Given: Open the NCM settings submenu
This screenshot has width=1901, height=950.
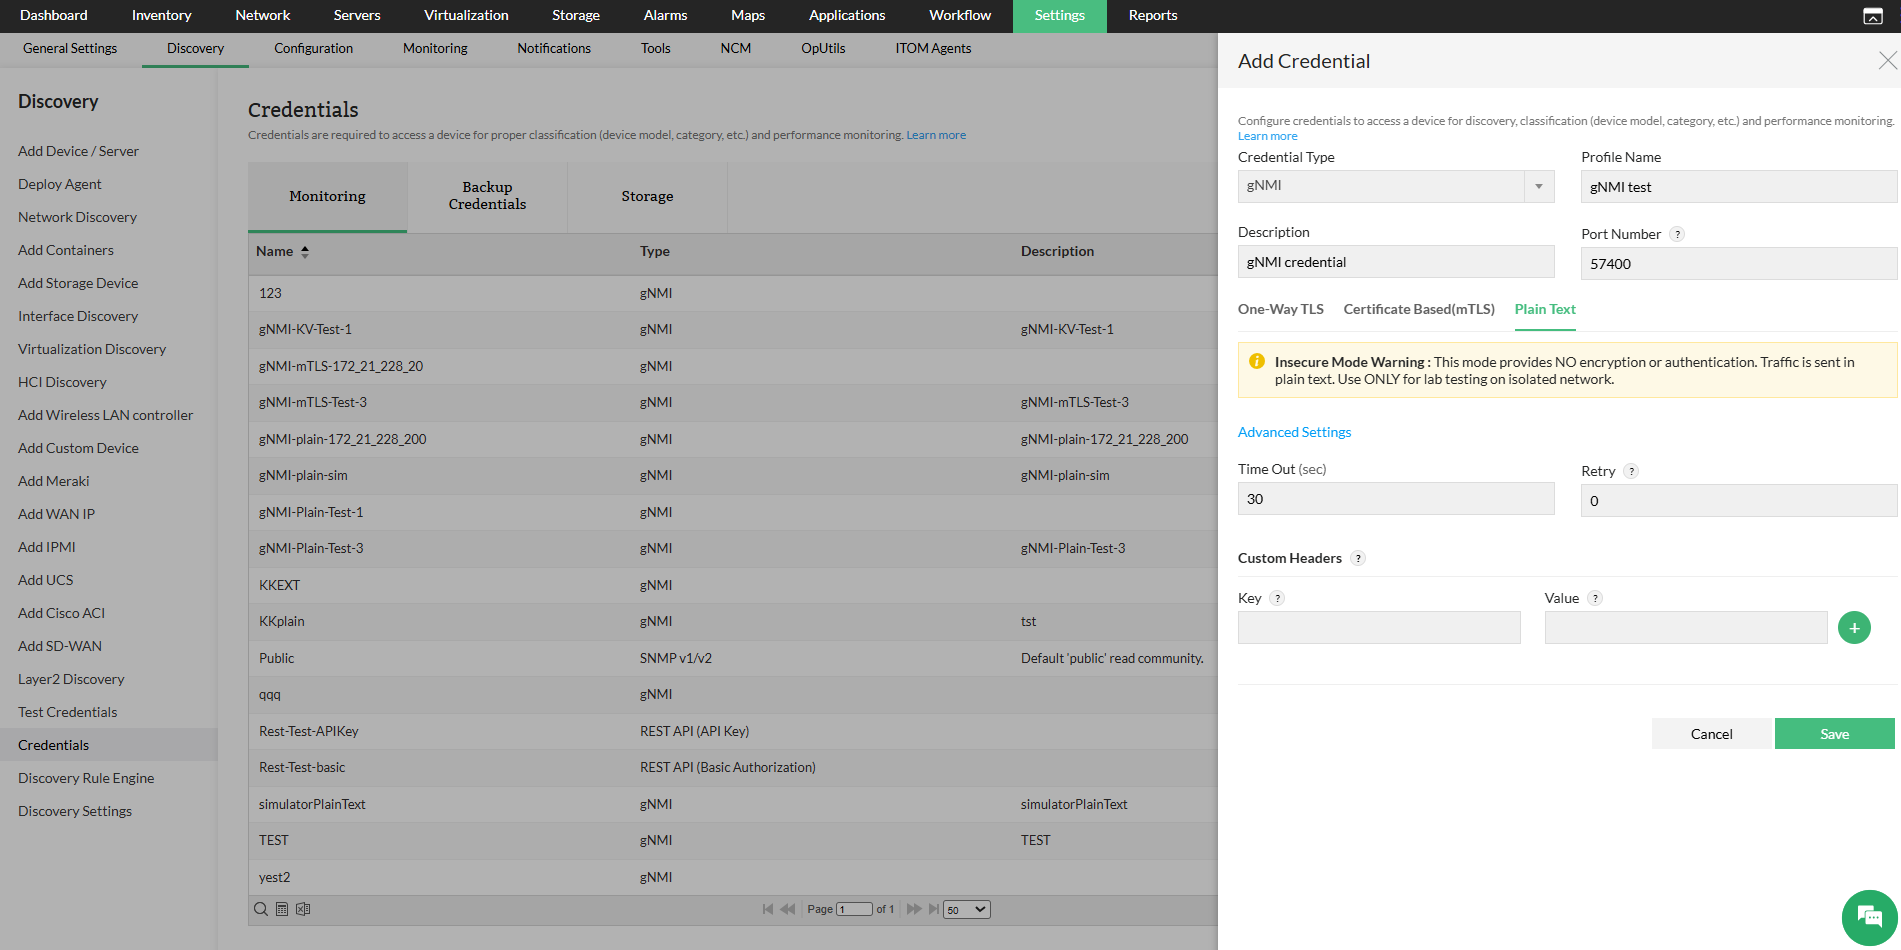Looking at the screenshot, I should pyautogui.click(x=736, y=48).
